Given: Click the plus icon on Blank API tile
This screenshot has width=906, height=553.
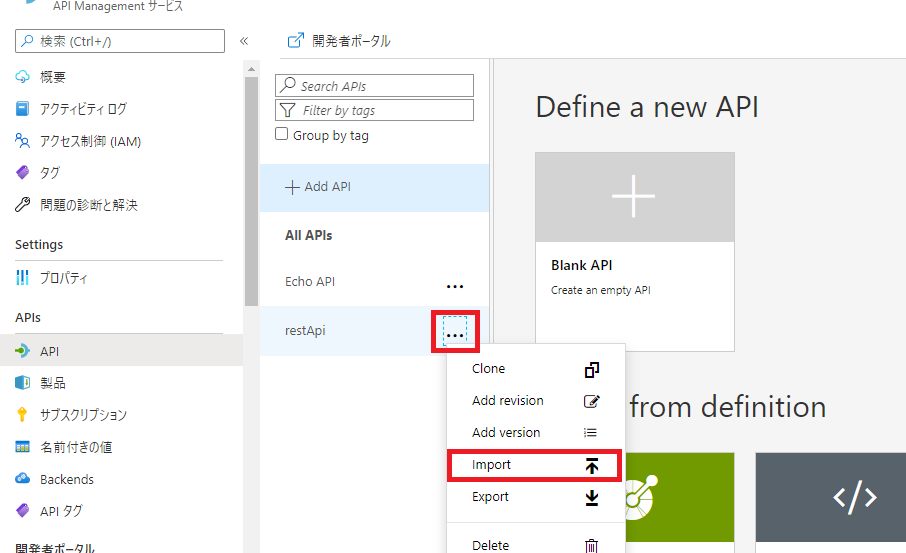Looking at the screenshot, I should (634, 196).
